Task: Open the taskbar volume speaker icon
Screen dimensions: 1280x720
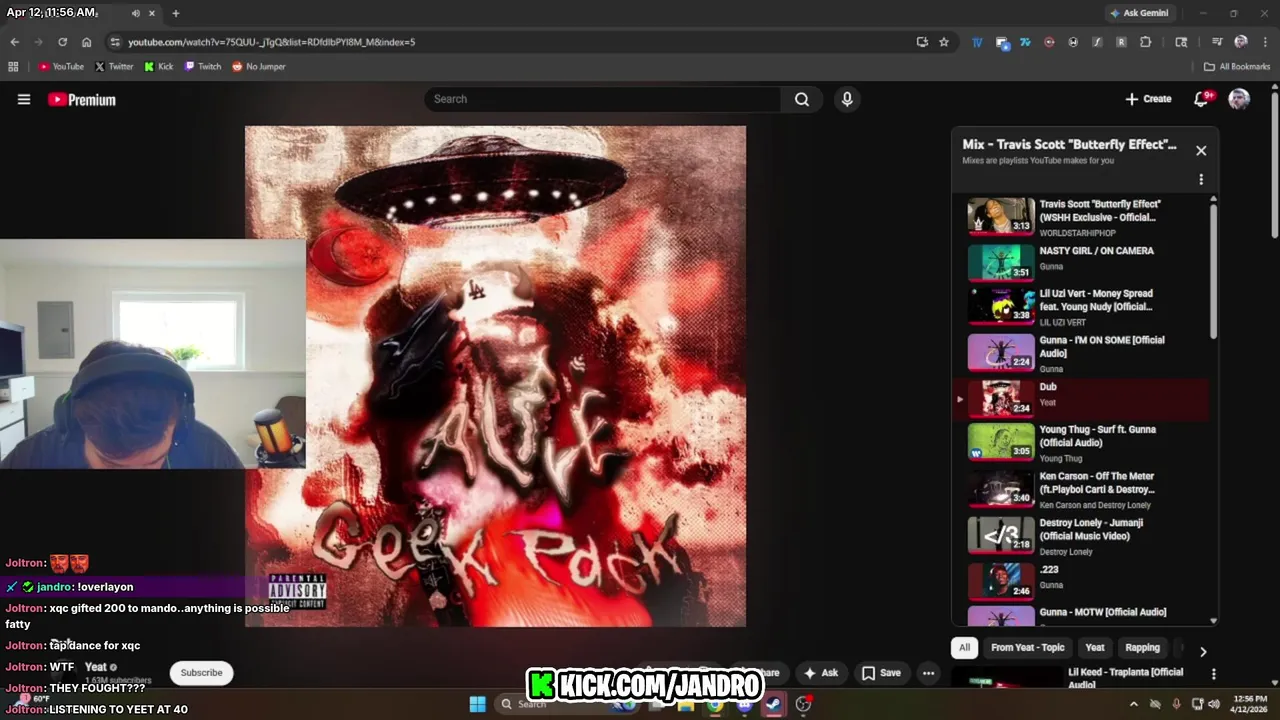Action: coord(1214,704)
